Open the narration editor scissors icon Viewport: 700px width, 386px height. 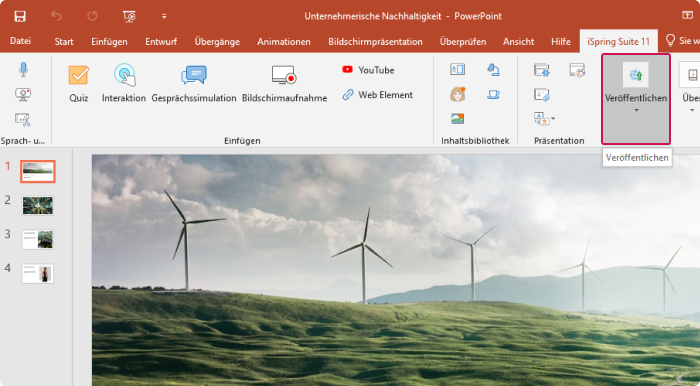23,120
